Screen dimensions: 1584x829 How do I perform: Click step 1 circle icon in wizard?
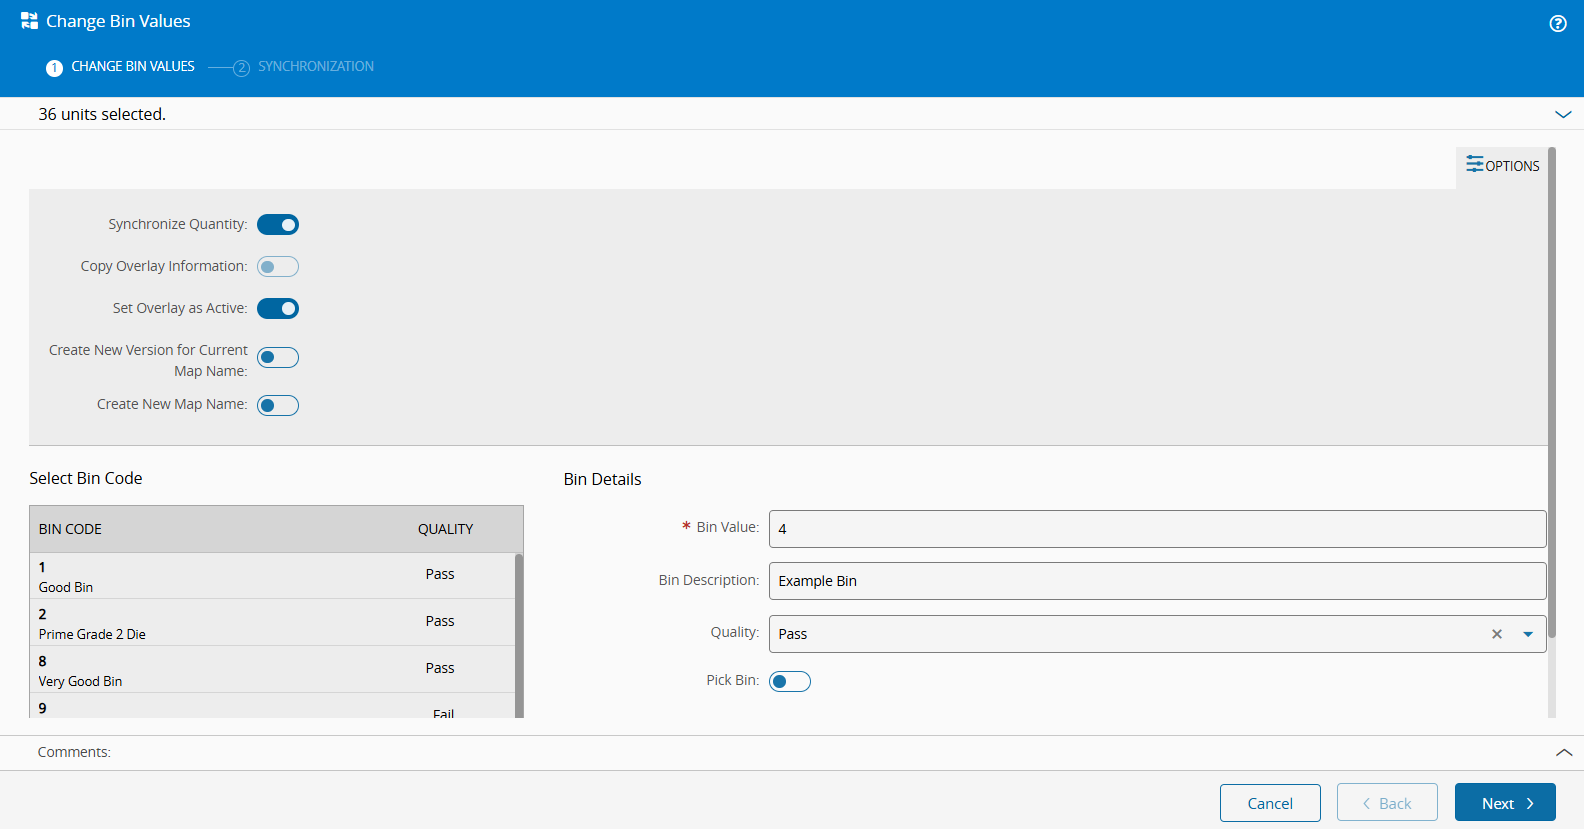pos(55,68)
